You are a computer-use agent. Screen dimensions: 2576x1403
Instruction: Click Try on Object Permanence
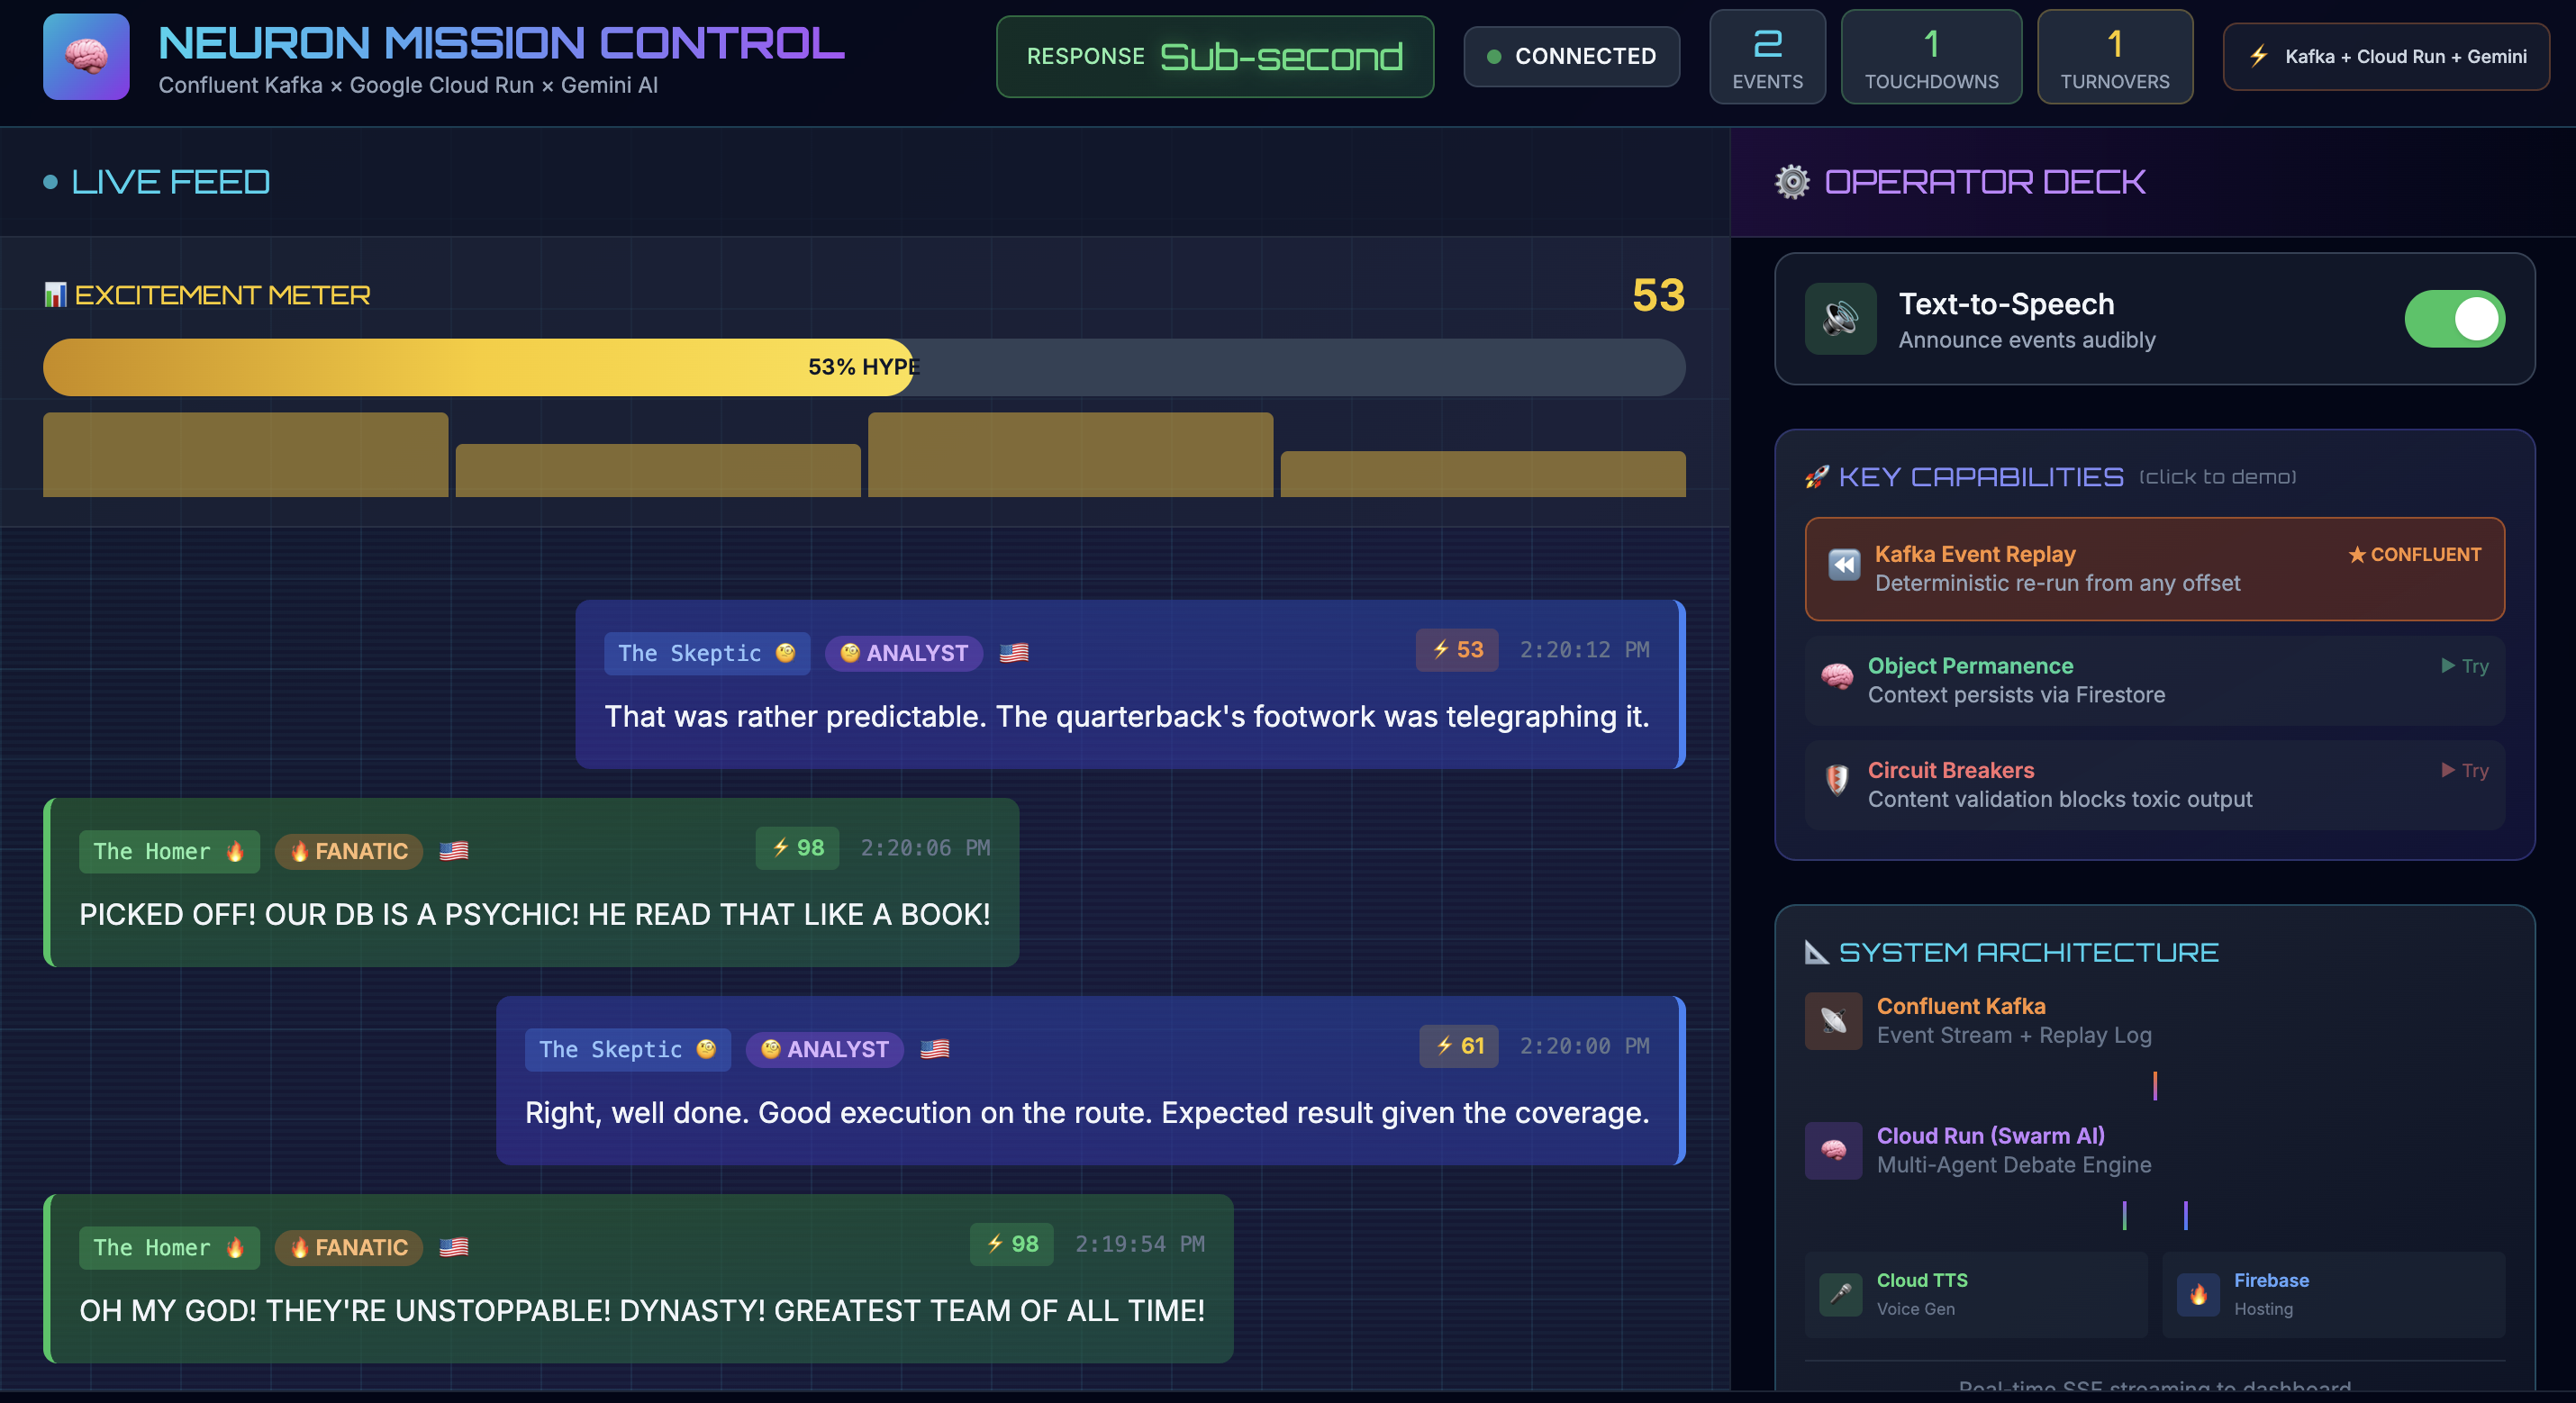[2465, 666]
